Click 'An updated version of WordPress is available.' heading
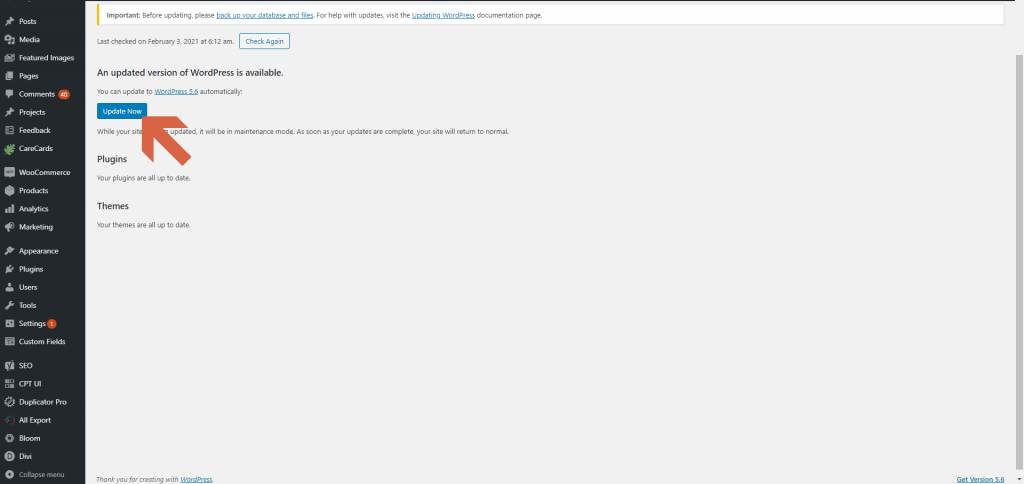Screen dimensions: 1024x484 [190, 73]
